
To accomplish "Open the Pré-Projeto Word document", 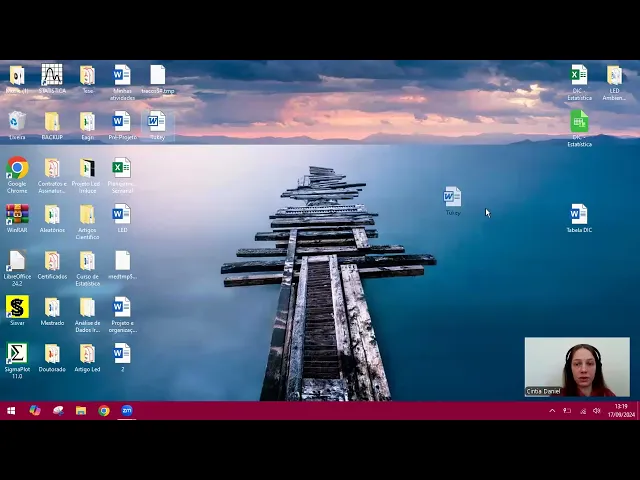I will tap(122, 125).
